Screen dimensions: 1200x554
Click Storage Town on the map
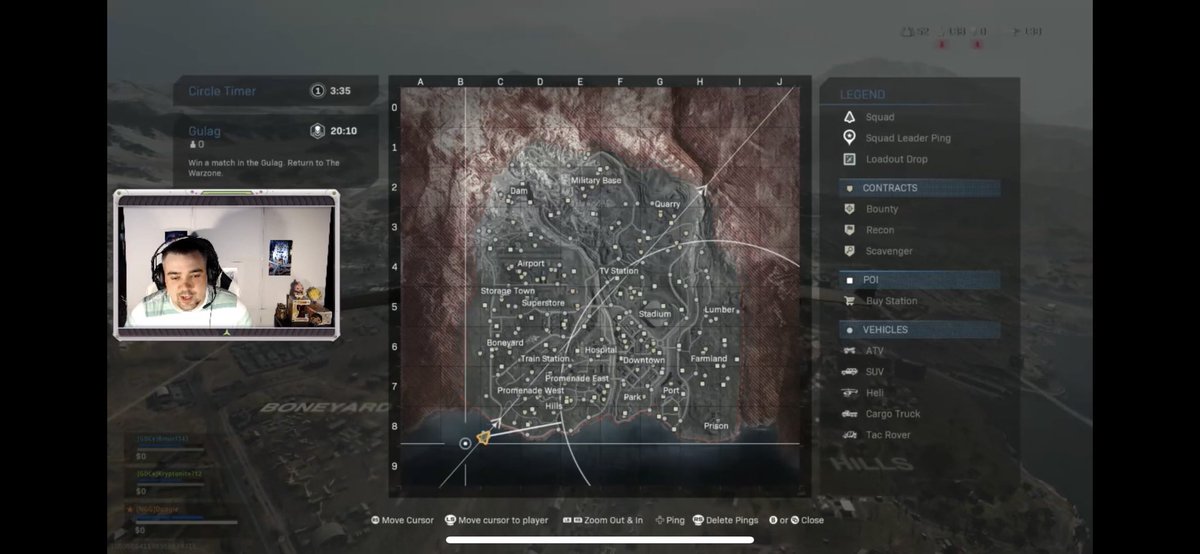pyautogui.click(x=508, y=291)
